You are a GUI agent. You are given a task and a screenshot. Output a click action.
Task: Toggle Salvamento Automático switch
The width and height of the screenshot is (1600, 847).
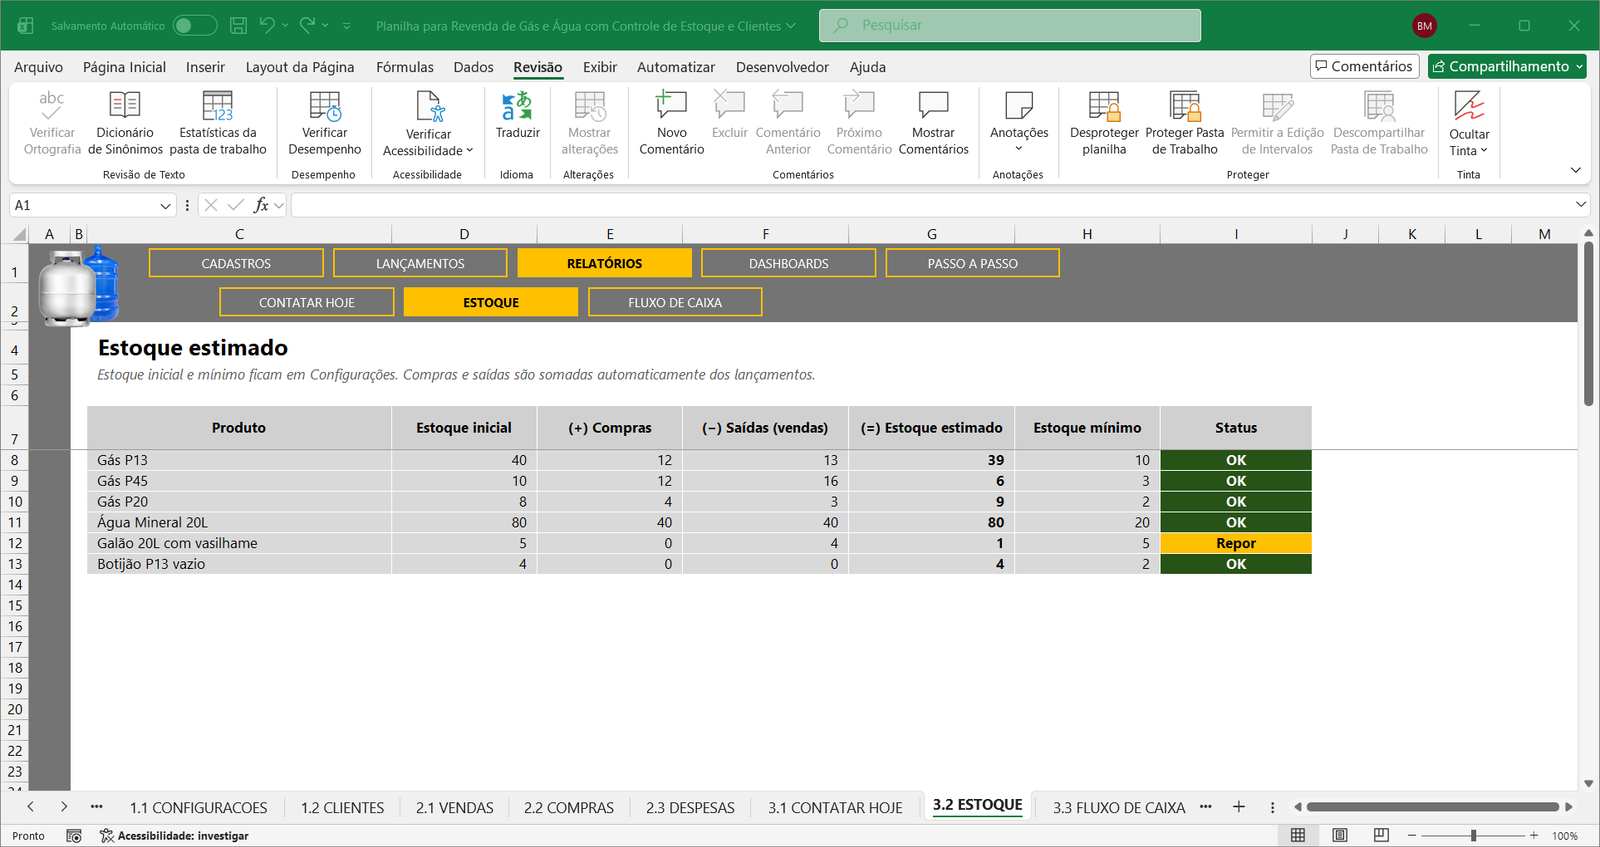tap(195, 25)
